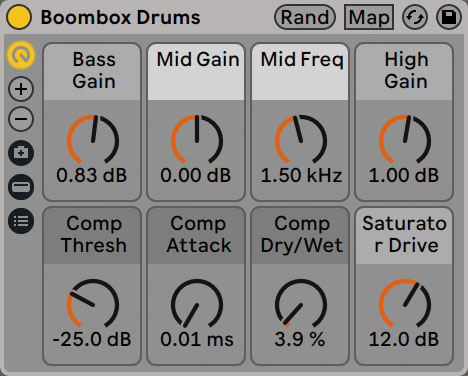This screenshot has width=468, height=376.
Task: Select the Mid Freq macro label
Action: (300, 72)
